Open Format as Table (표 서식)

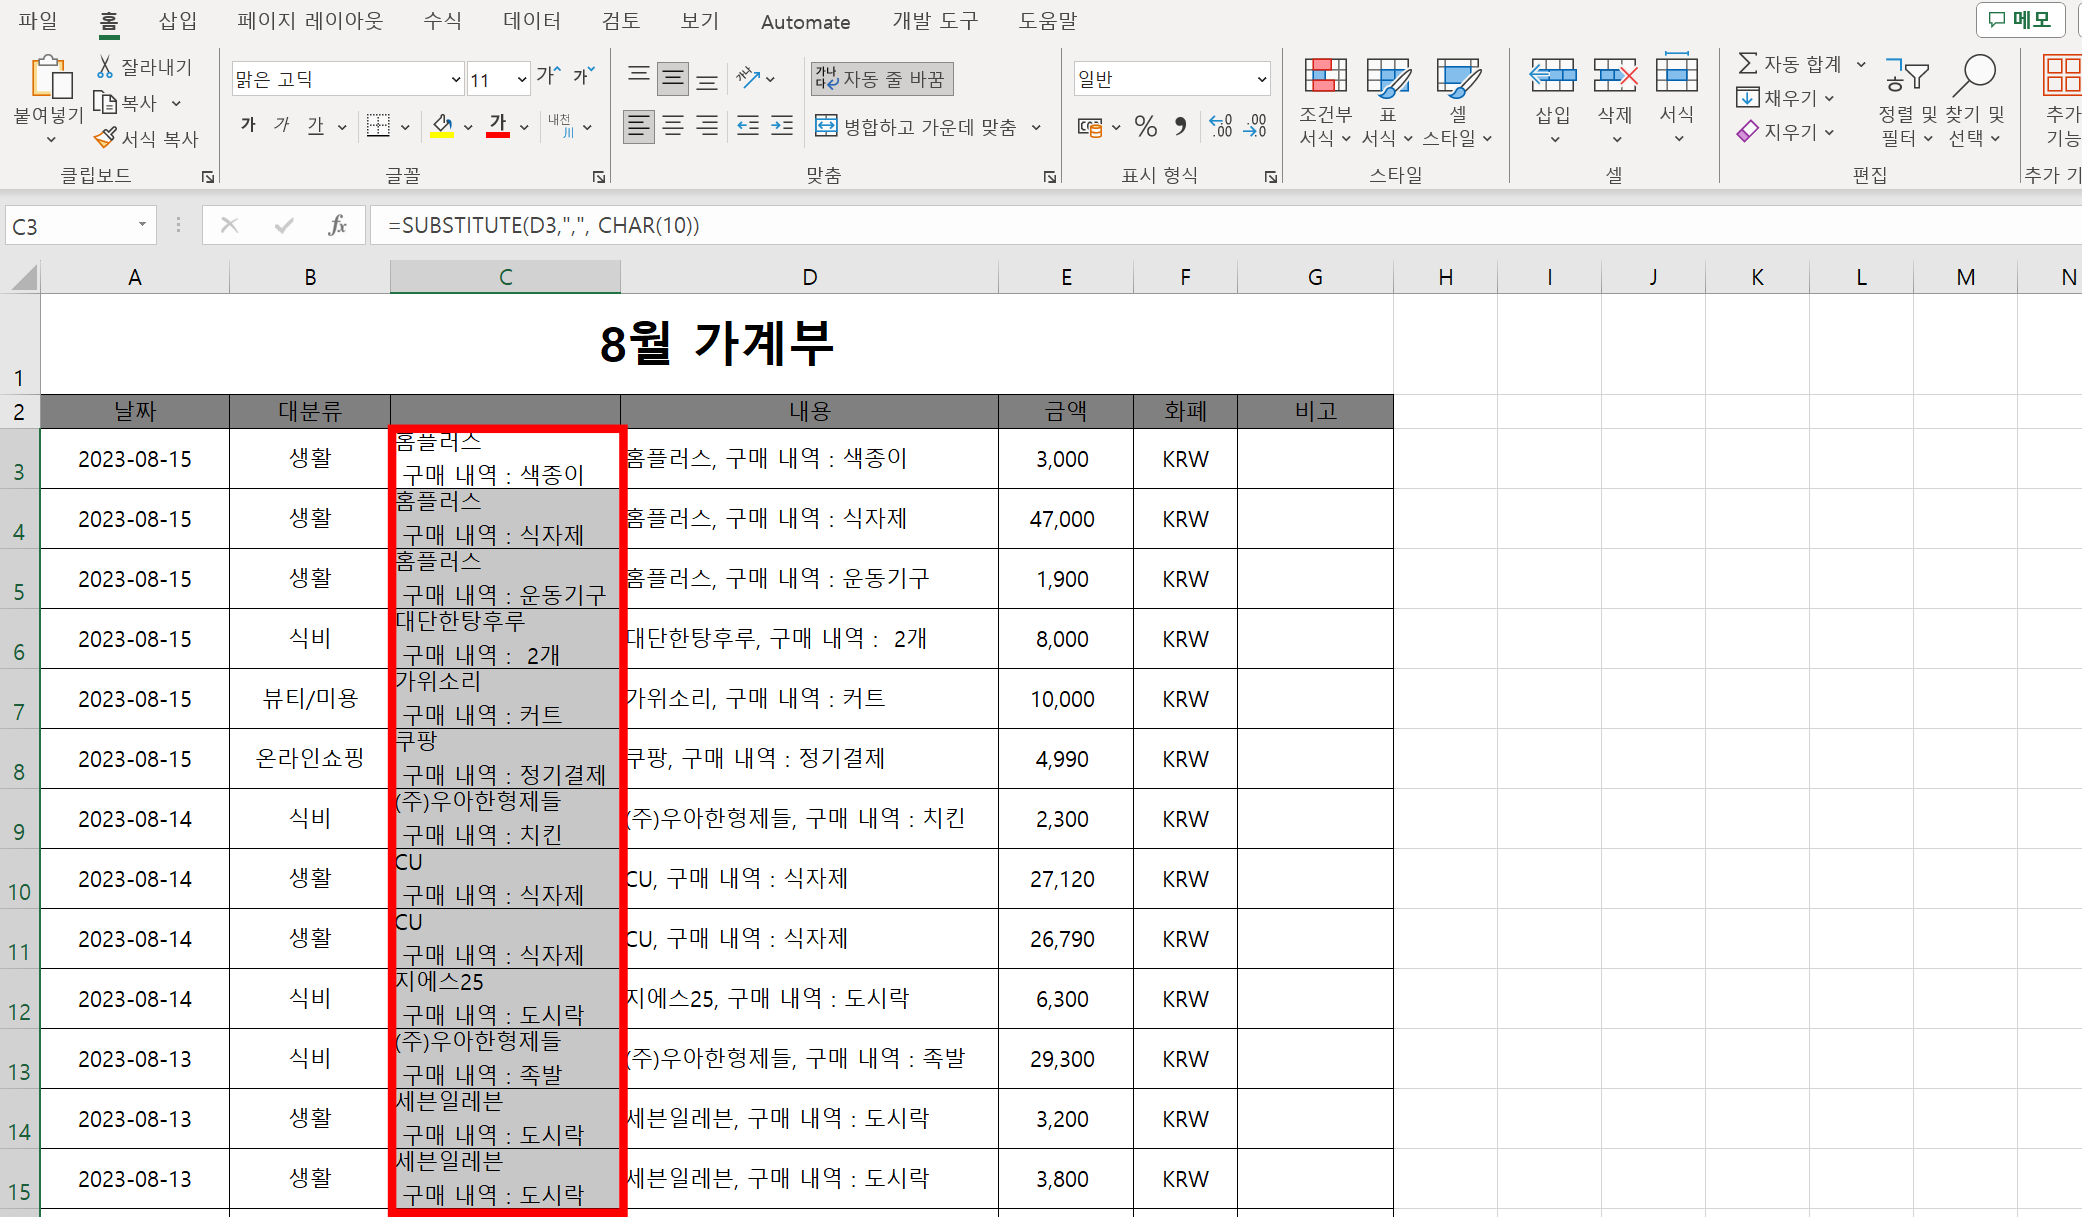click(1388, 100)
